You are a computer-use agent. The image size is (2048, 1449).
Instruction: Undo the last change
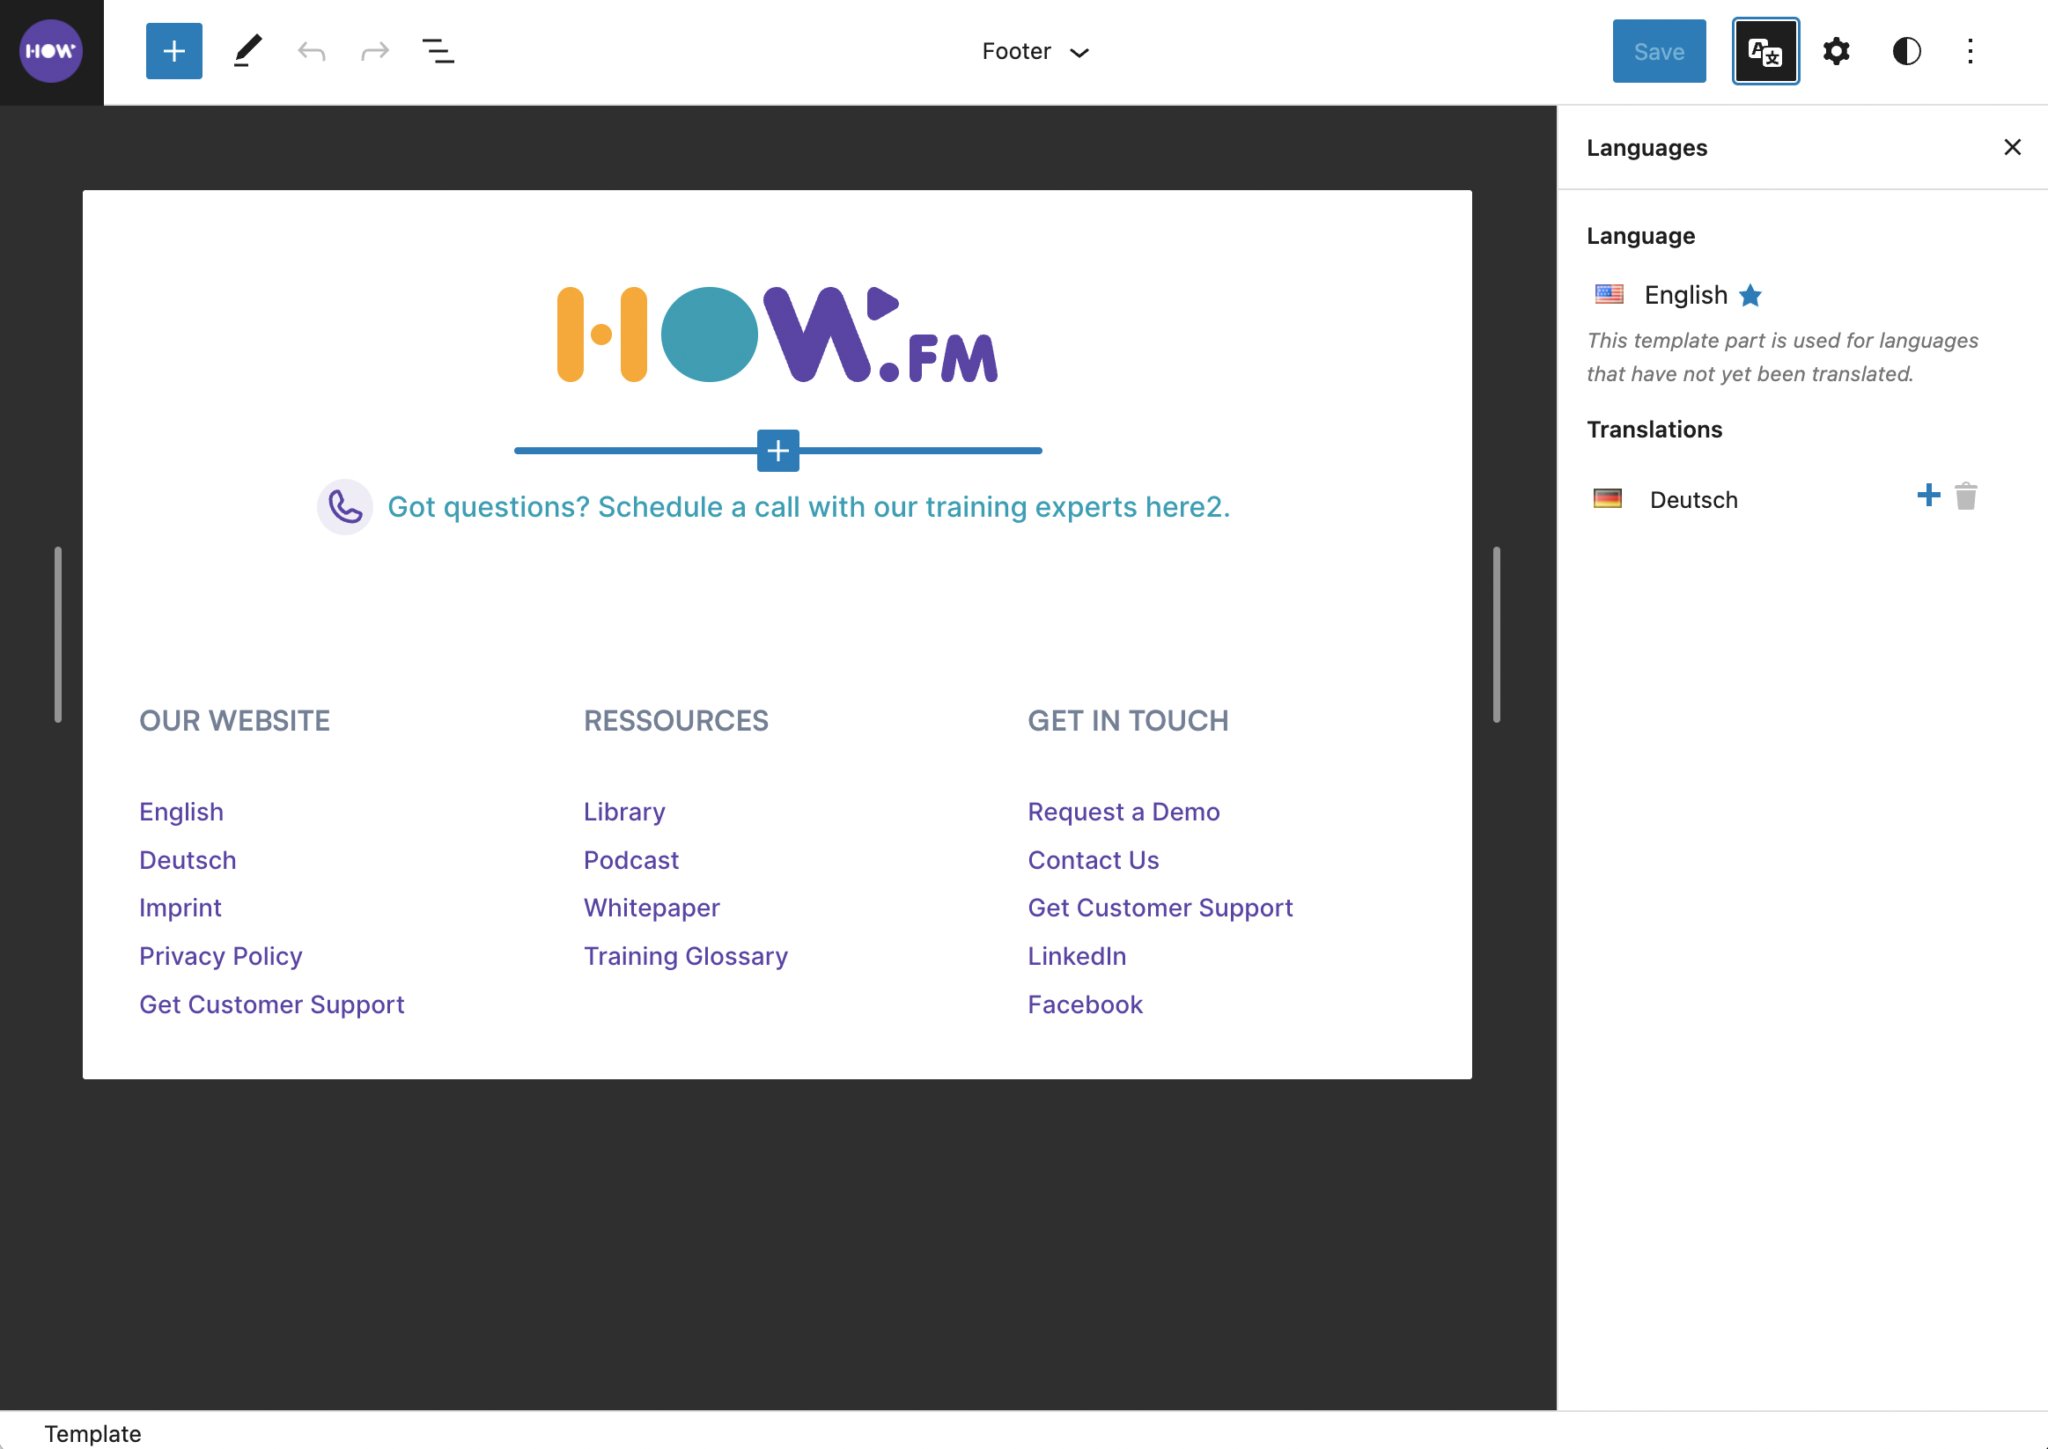tap(311, 50)
